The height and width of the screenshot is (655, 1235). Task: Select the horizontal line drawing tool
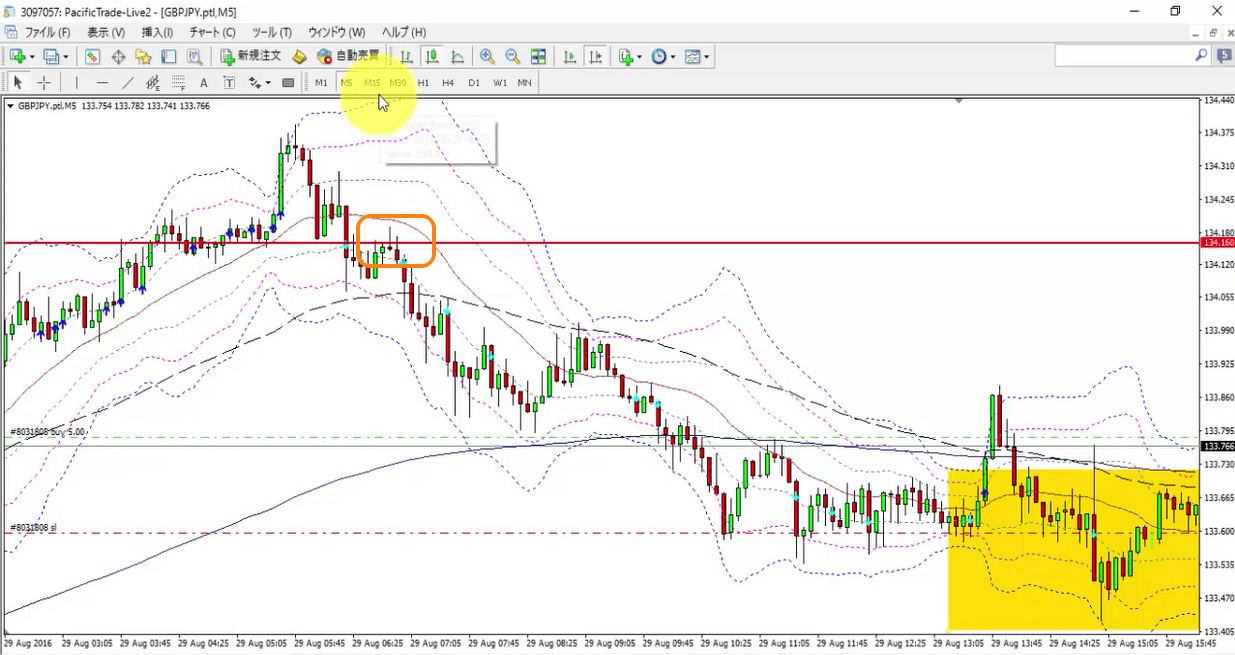[x=103, y=83]
